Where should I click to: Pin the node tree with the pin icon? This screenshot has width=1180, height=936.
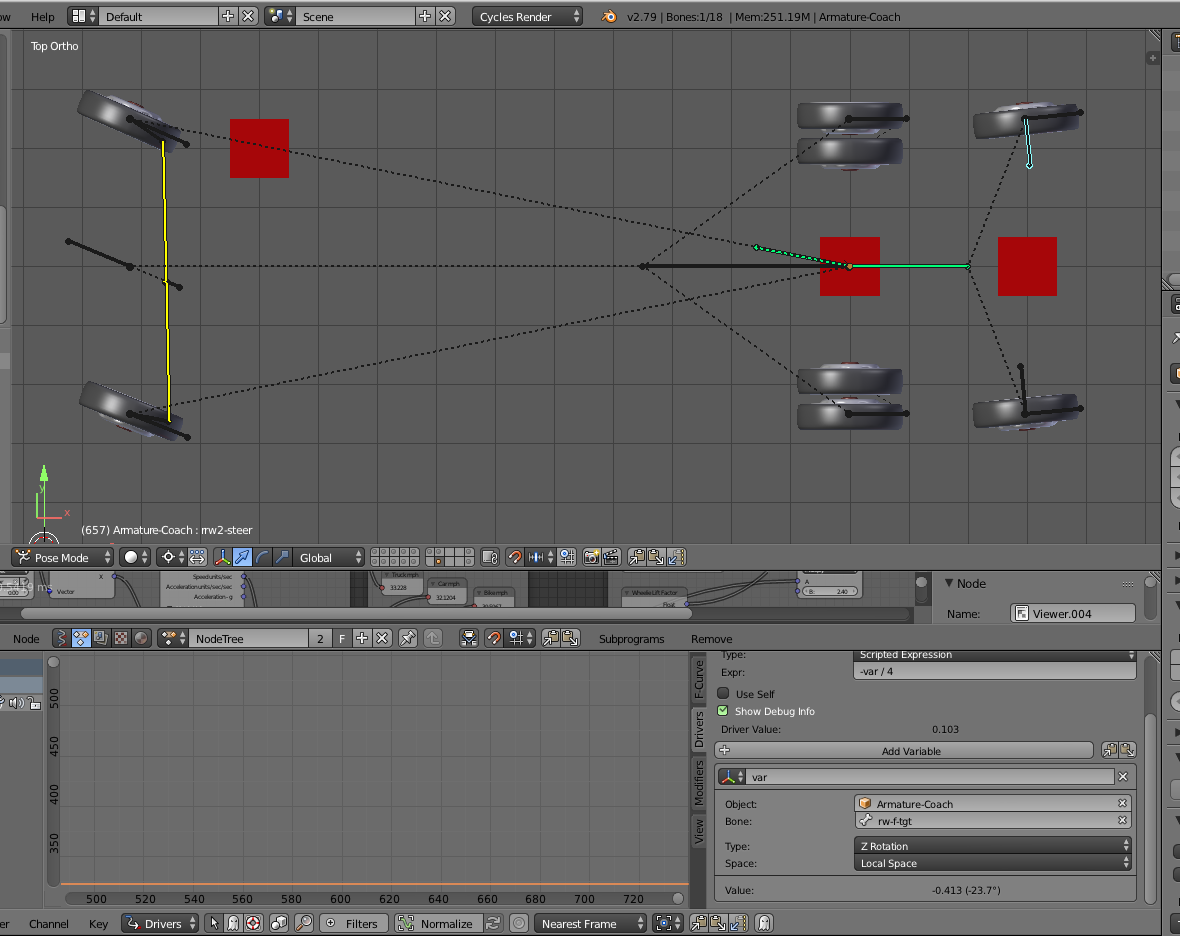point(408,638)
